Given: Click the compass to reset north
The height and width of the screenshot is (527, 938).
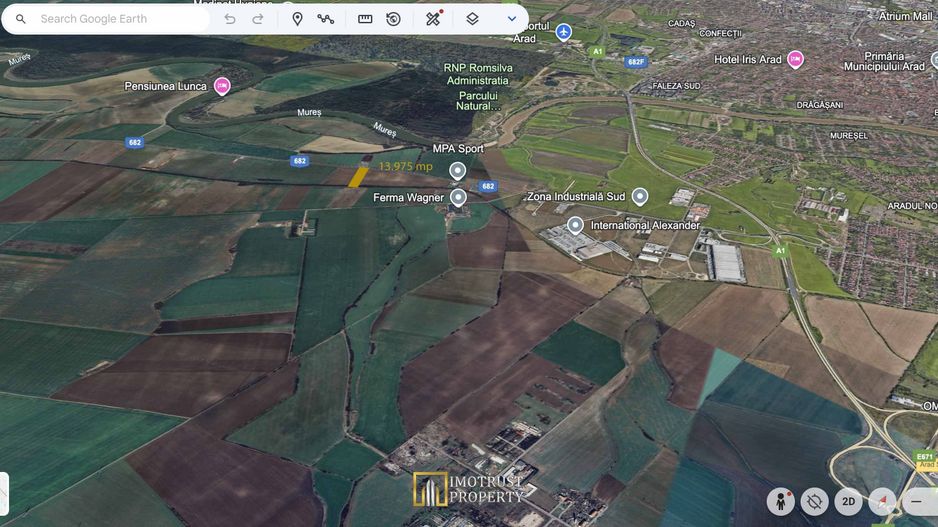Looking at the screenshot, I should (882, 501).
